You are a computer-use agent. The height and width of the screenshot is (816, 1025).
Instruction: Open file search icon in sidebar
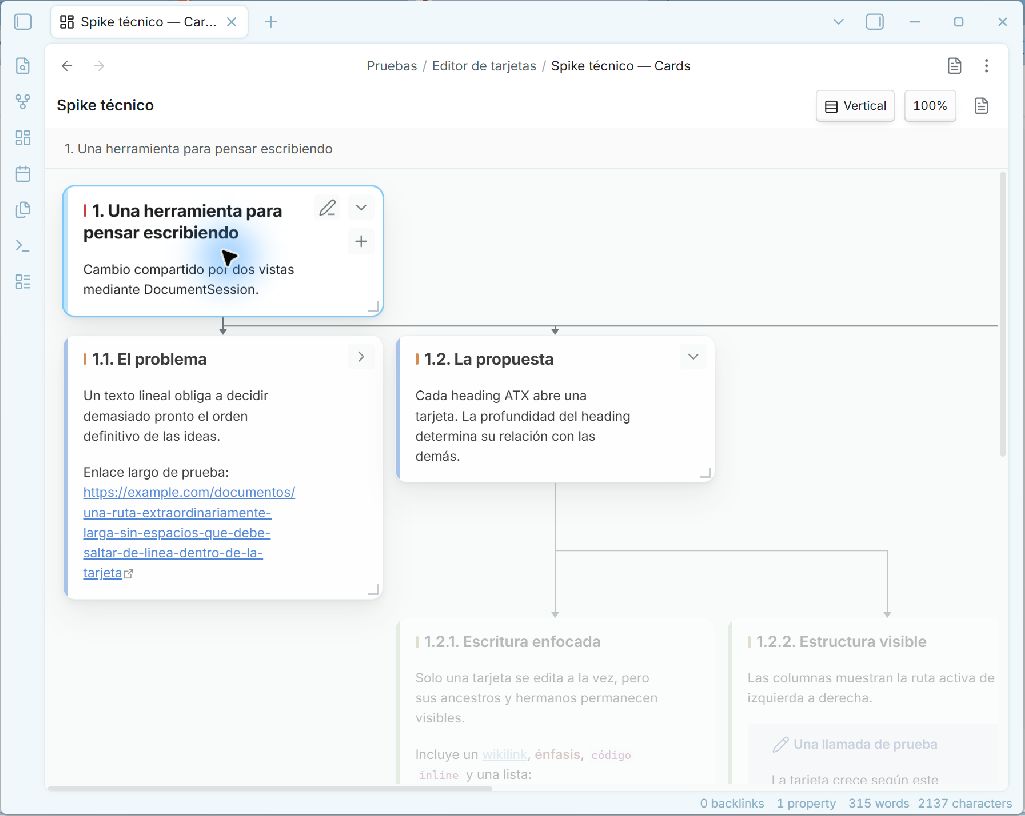(x=23, y=65)
